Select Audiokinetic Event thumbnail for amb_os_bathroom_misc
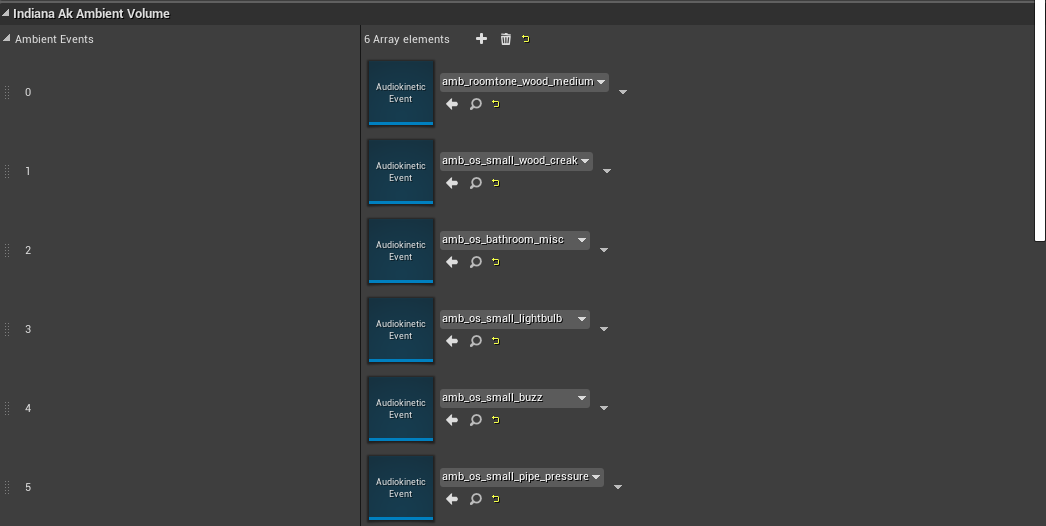This screenshot has width=1046, height=526. click(400, 250)
